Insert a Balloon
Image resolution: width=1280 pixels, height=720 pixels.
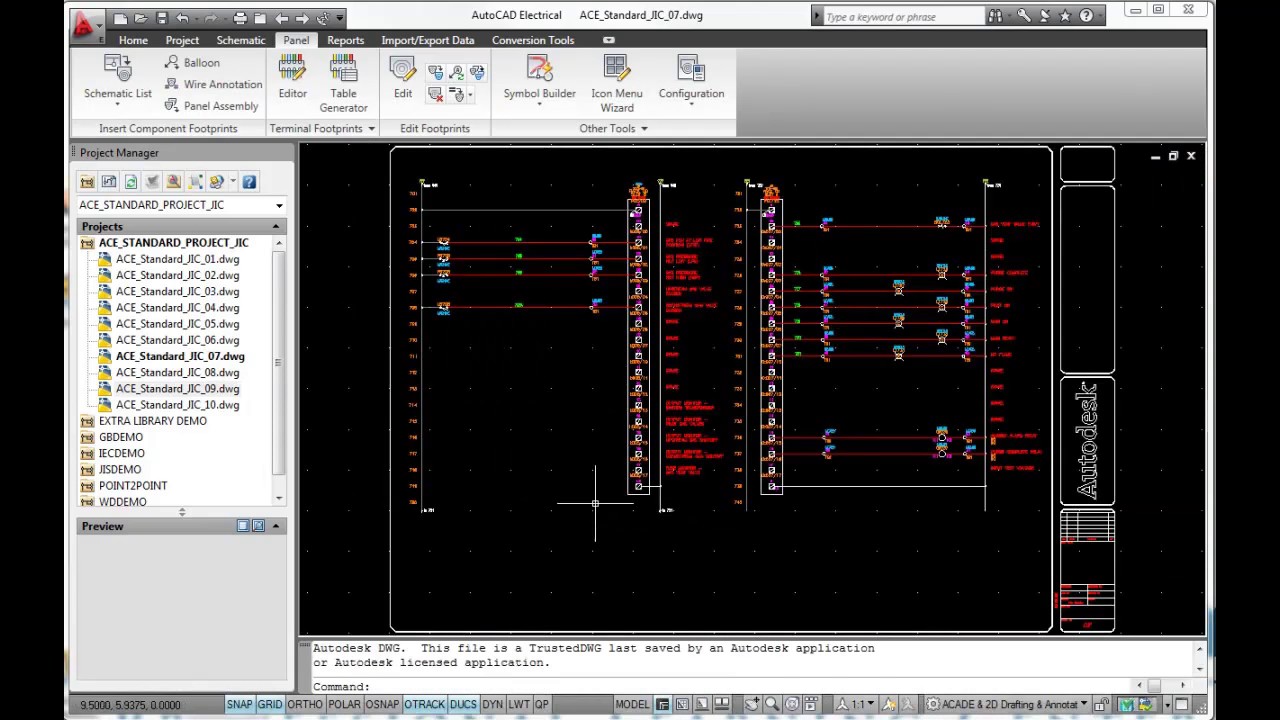click(x=192, y=62)
